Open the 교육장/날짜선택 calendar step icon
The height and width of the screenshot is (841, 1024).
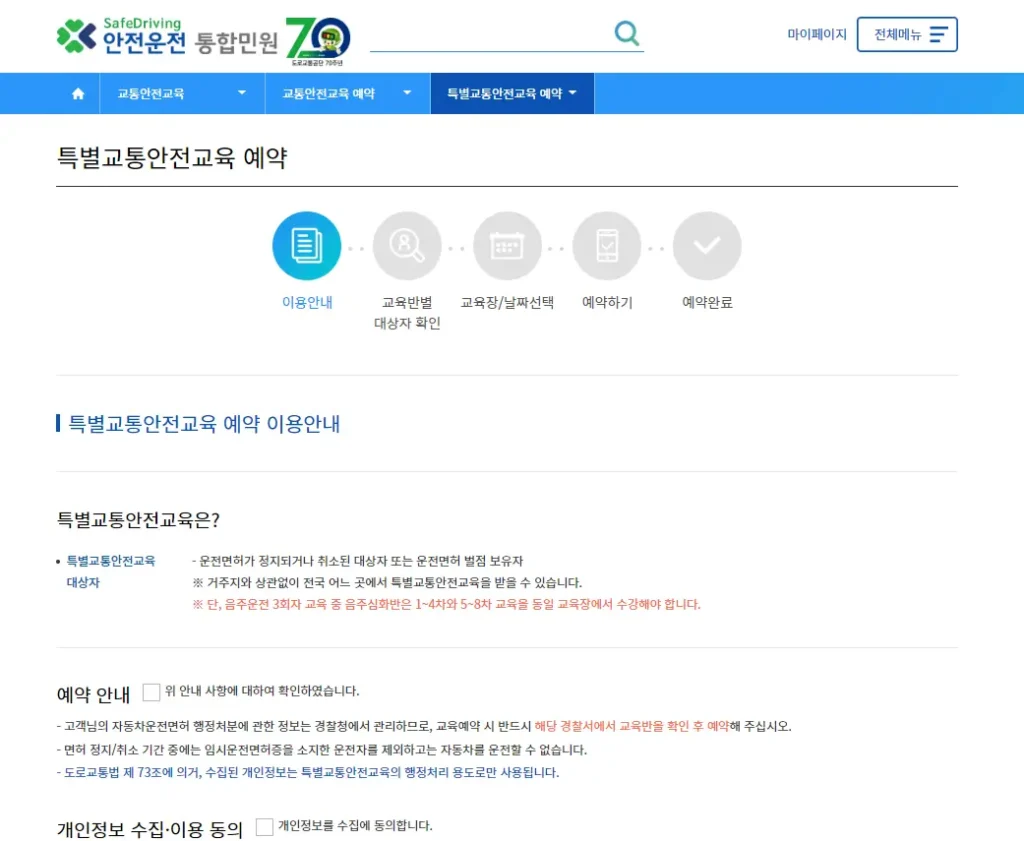507,244
